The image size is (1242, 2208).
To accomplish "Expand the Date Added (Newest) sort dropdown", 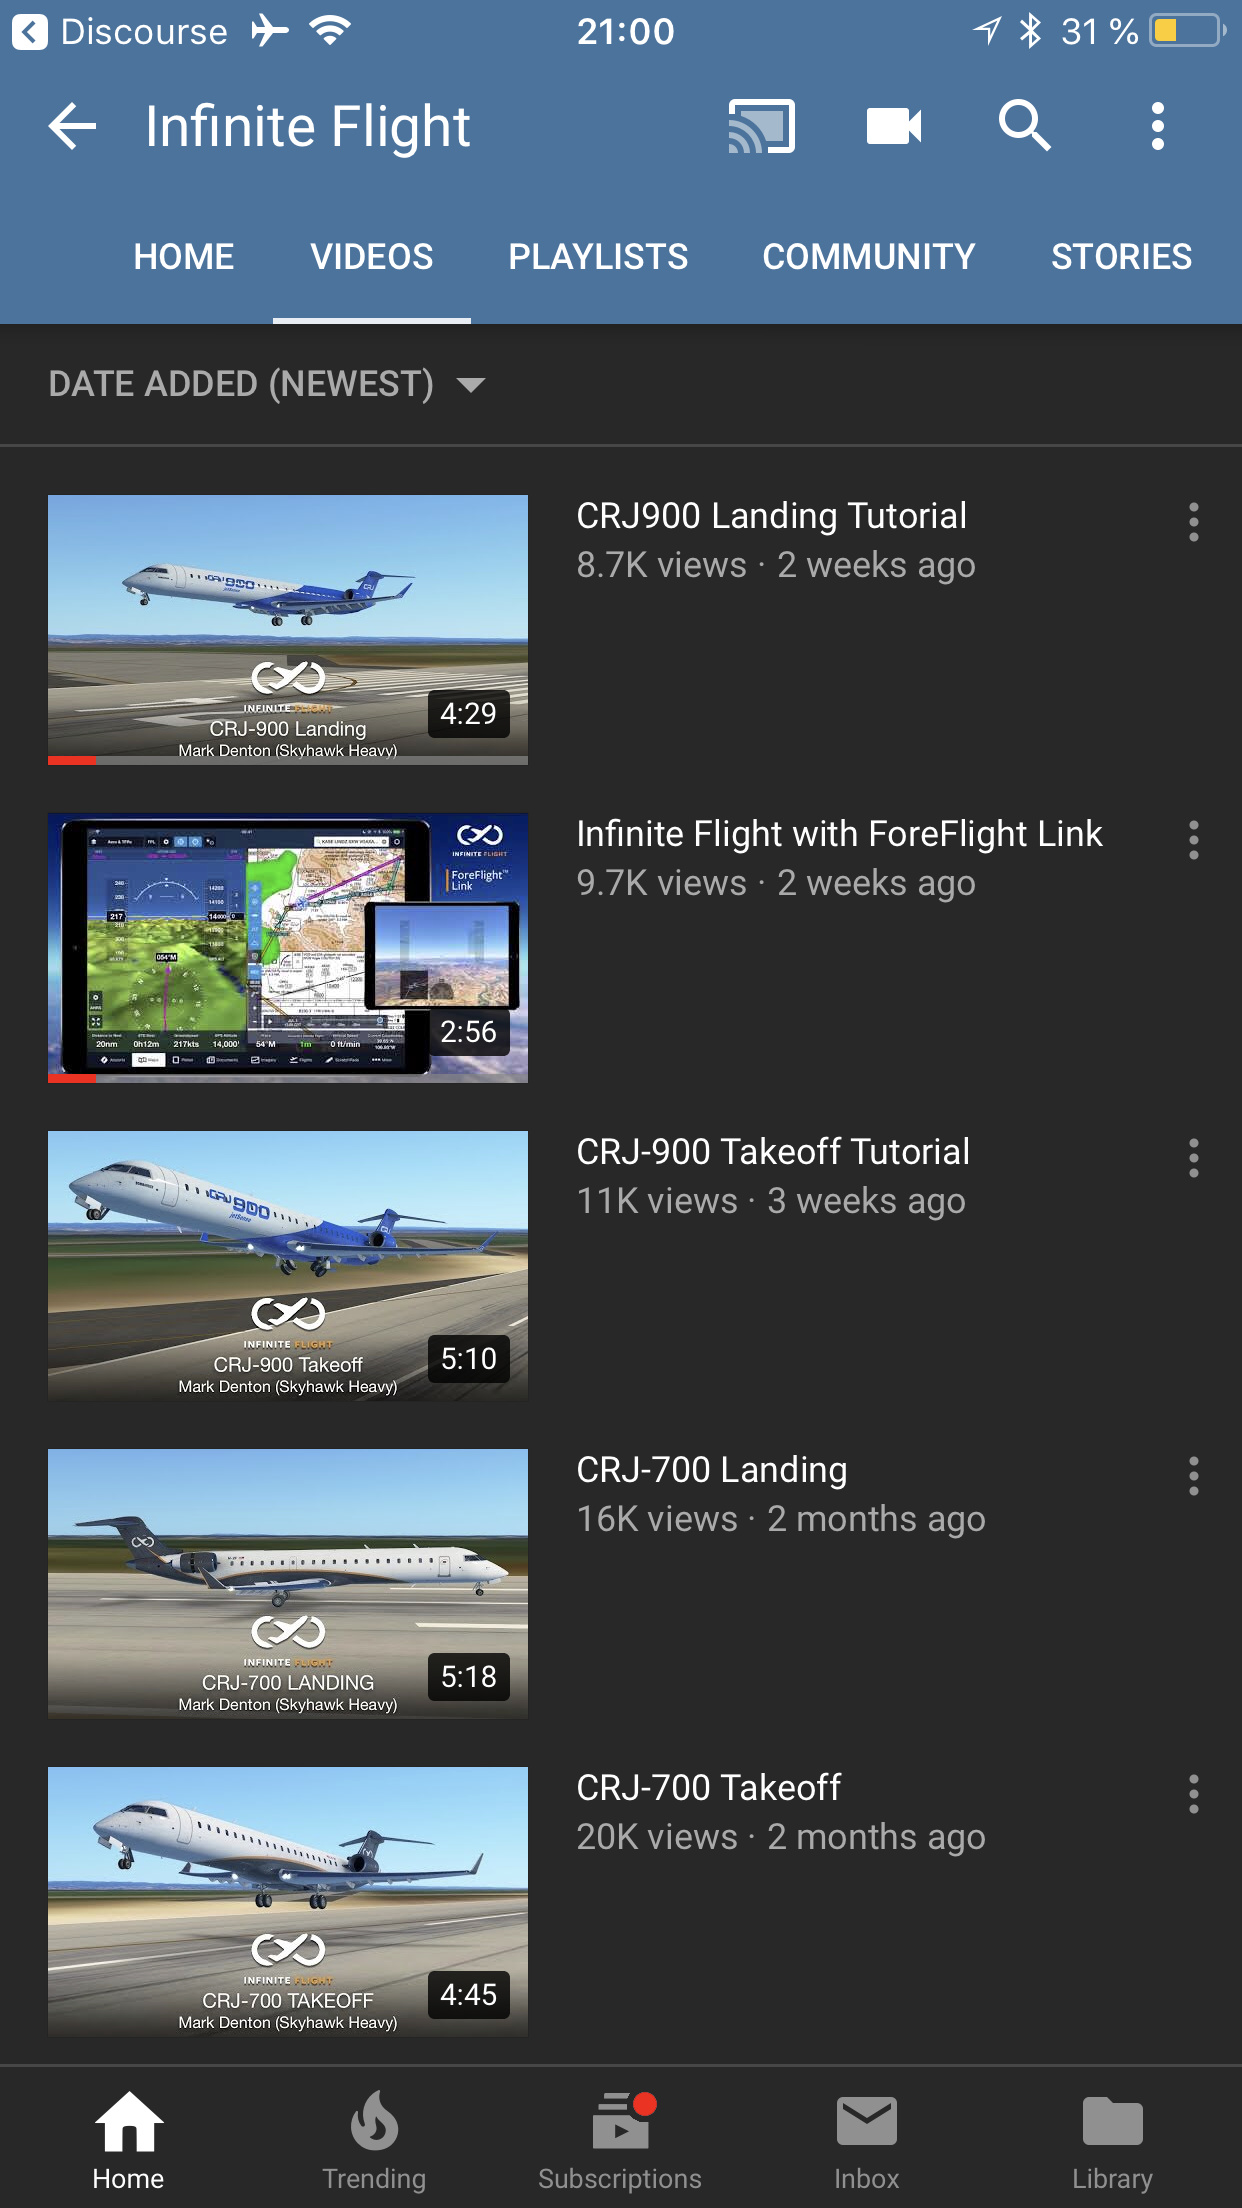I will click(267, 384).
